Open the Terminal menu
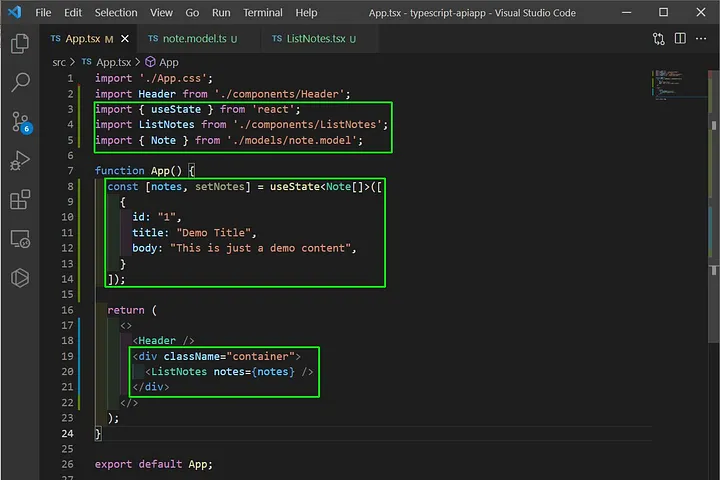The width and height of the screenshot is (720, 480). pyautogui.click(x=263, y=12)
